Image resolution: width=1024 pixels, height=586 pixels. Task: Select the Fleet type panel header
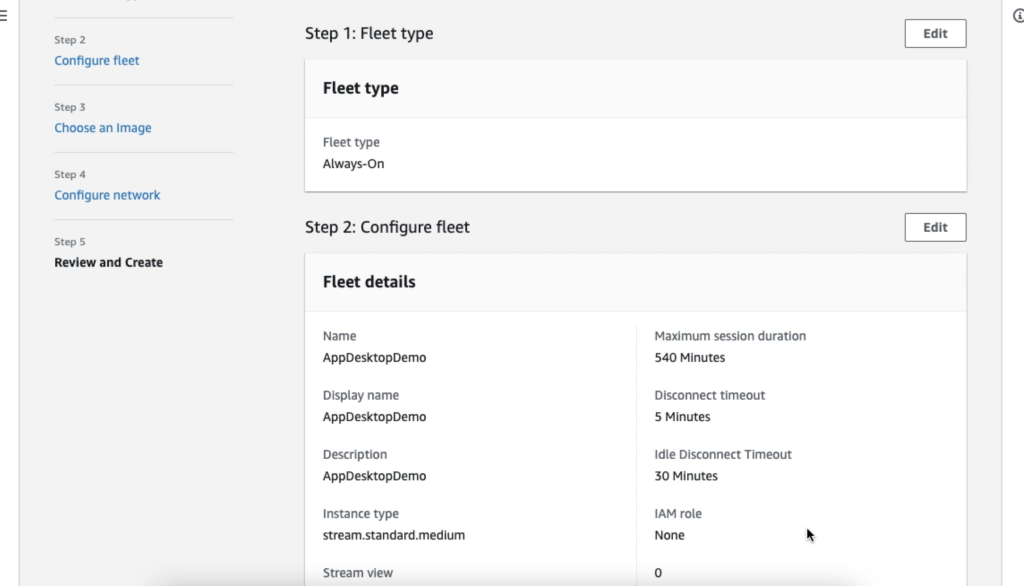[361, 88]
